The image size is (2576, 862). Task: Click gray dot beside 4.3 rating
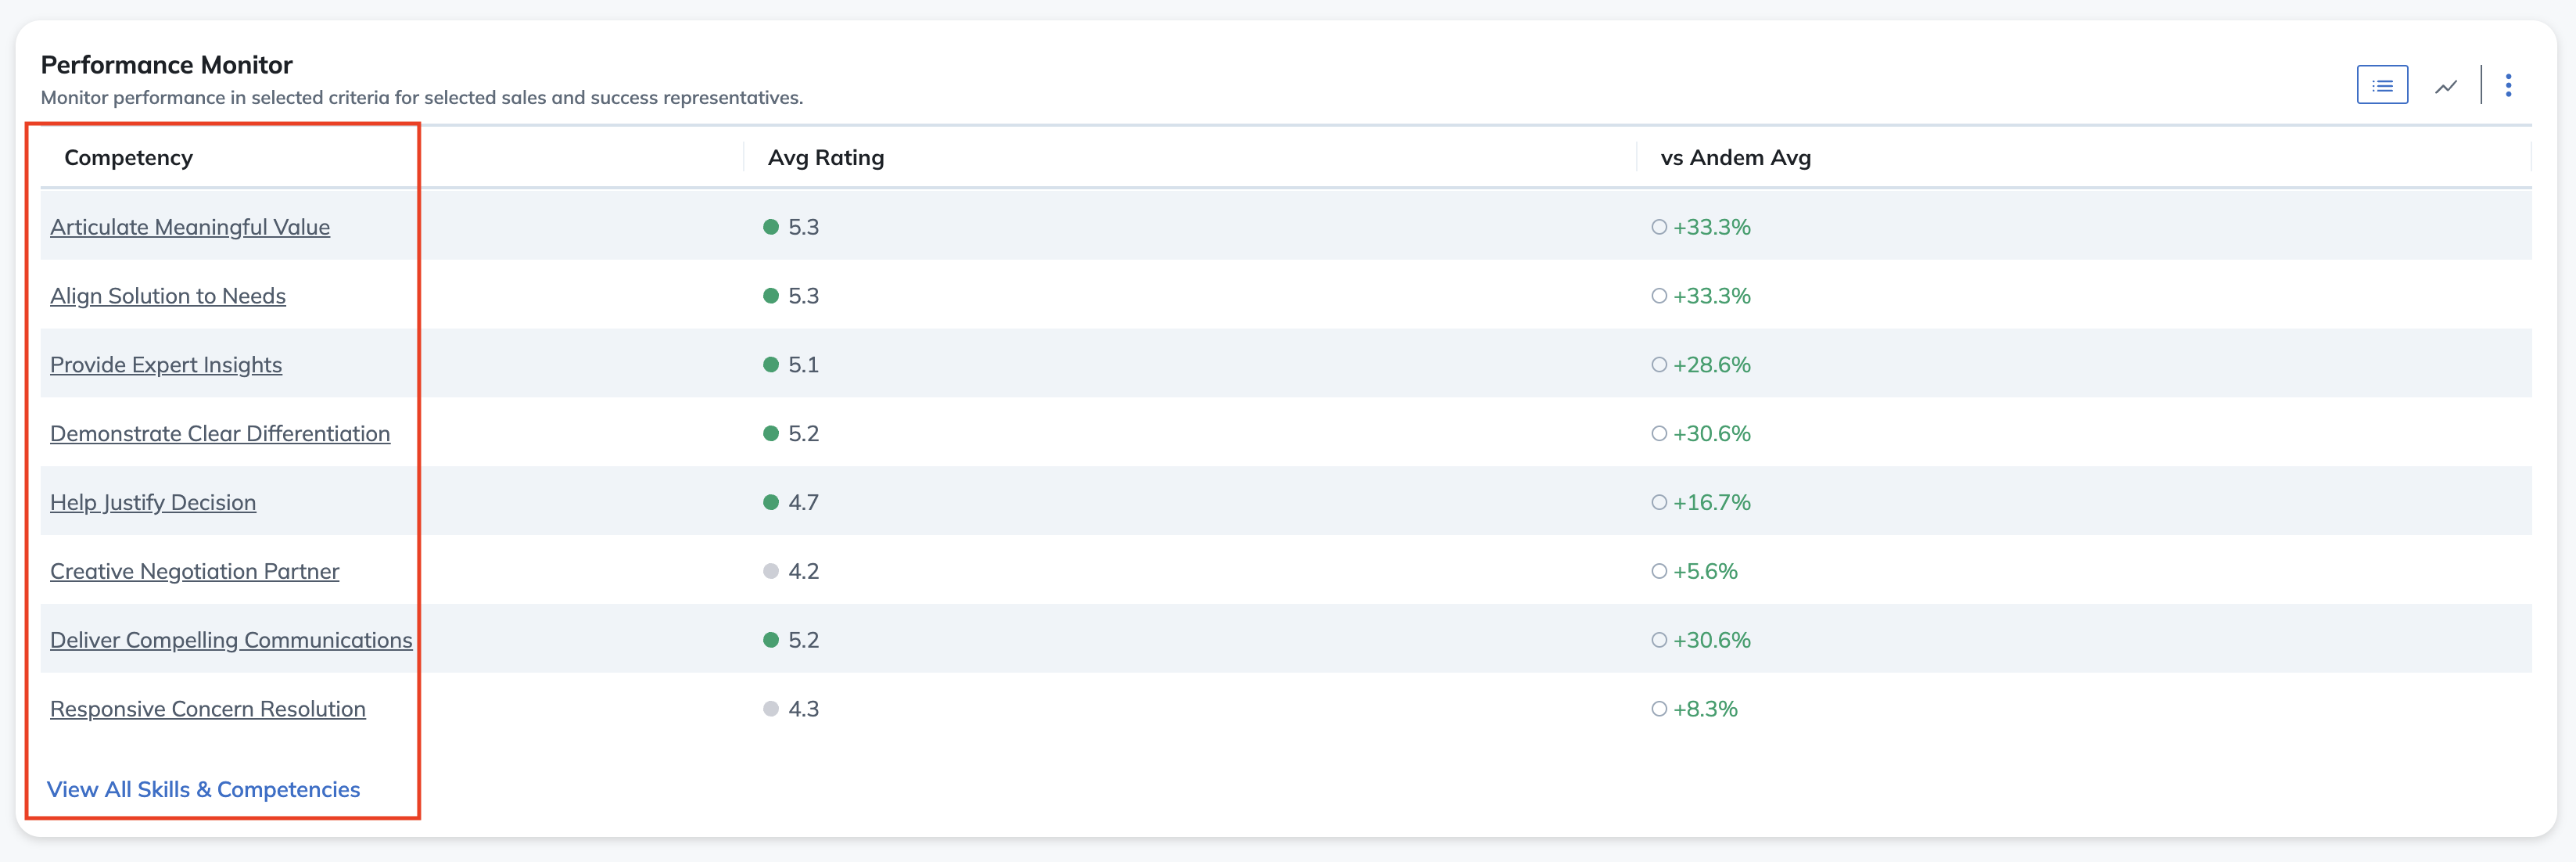[771, 709]
